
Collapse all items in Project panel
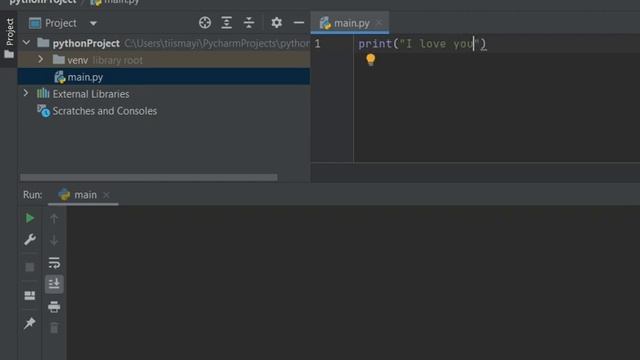(249, 23)
